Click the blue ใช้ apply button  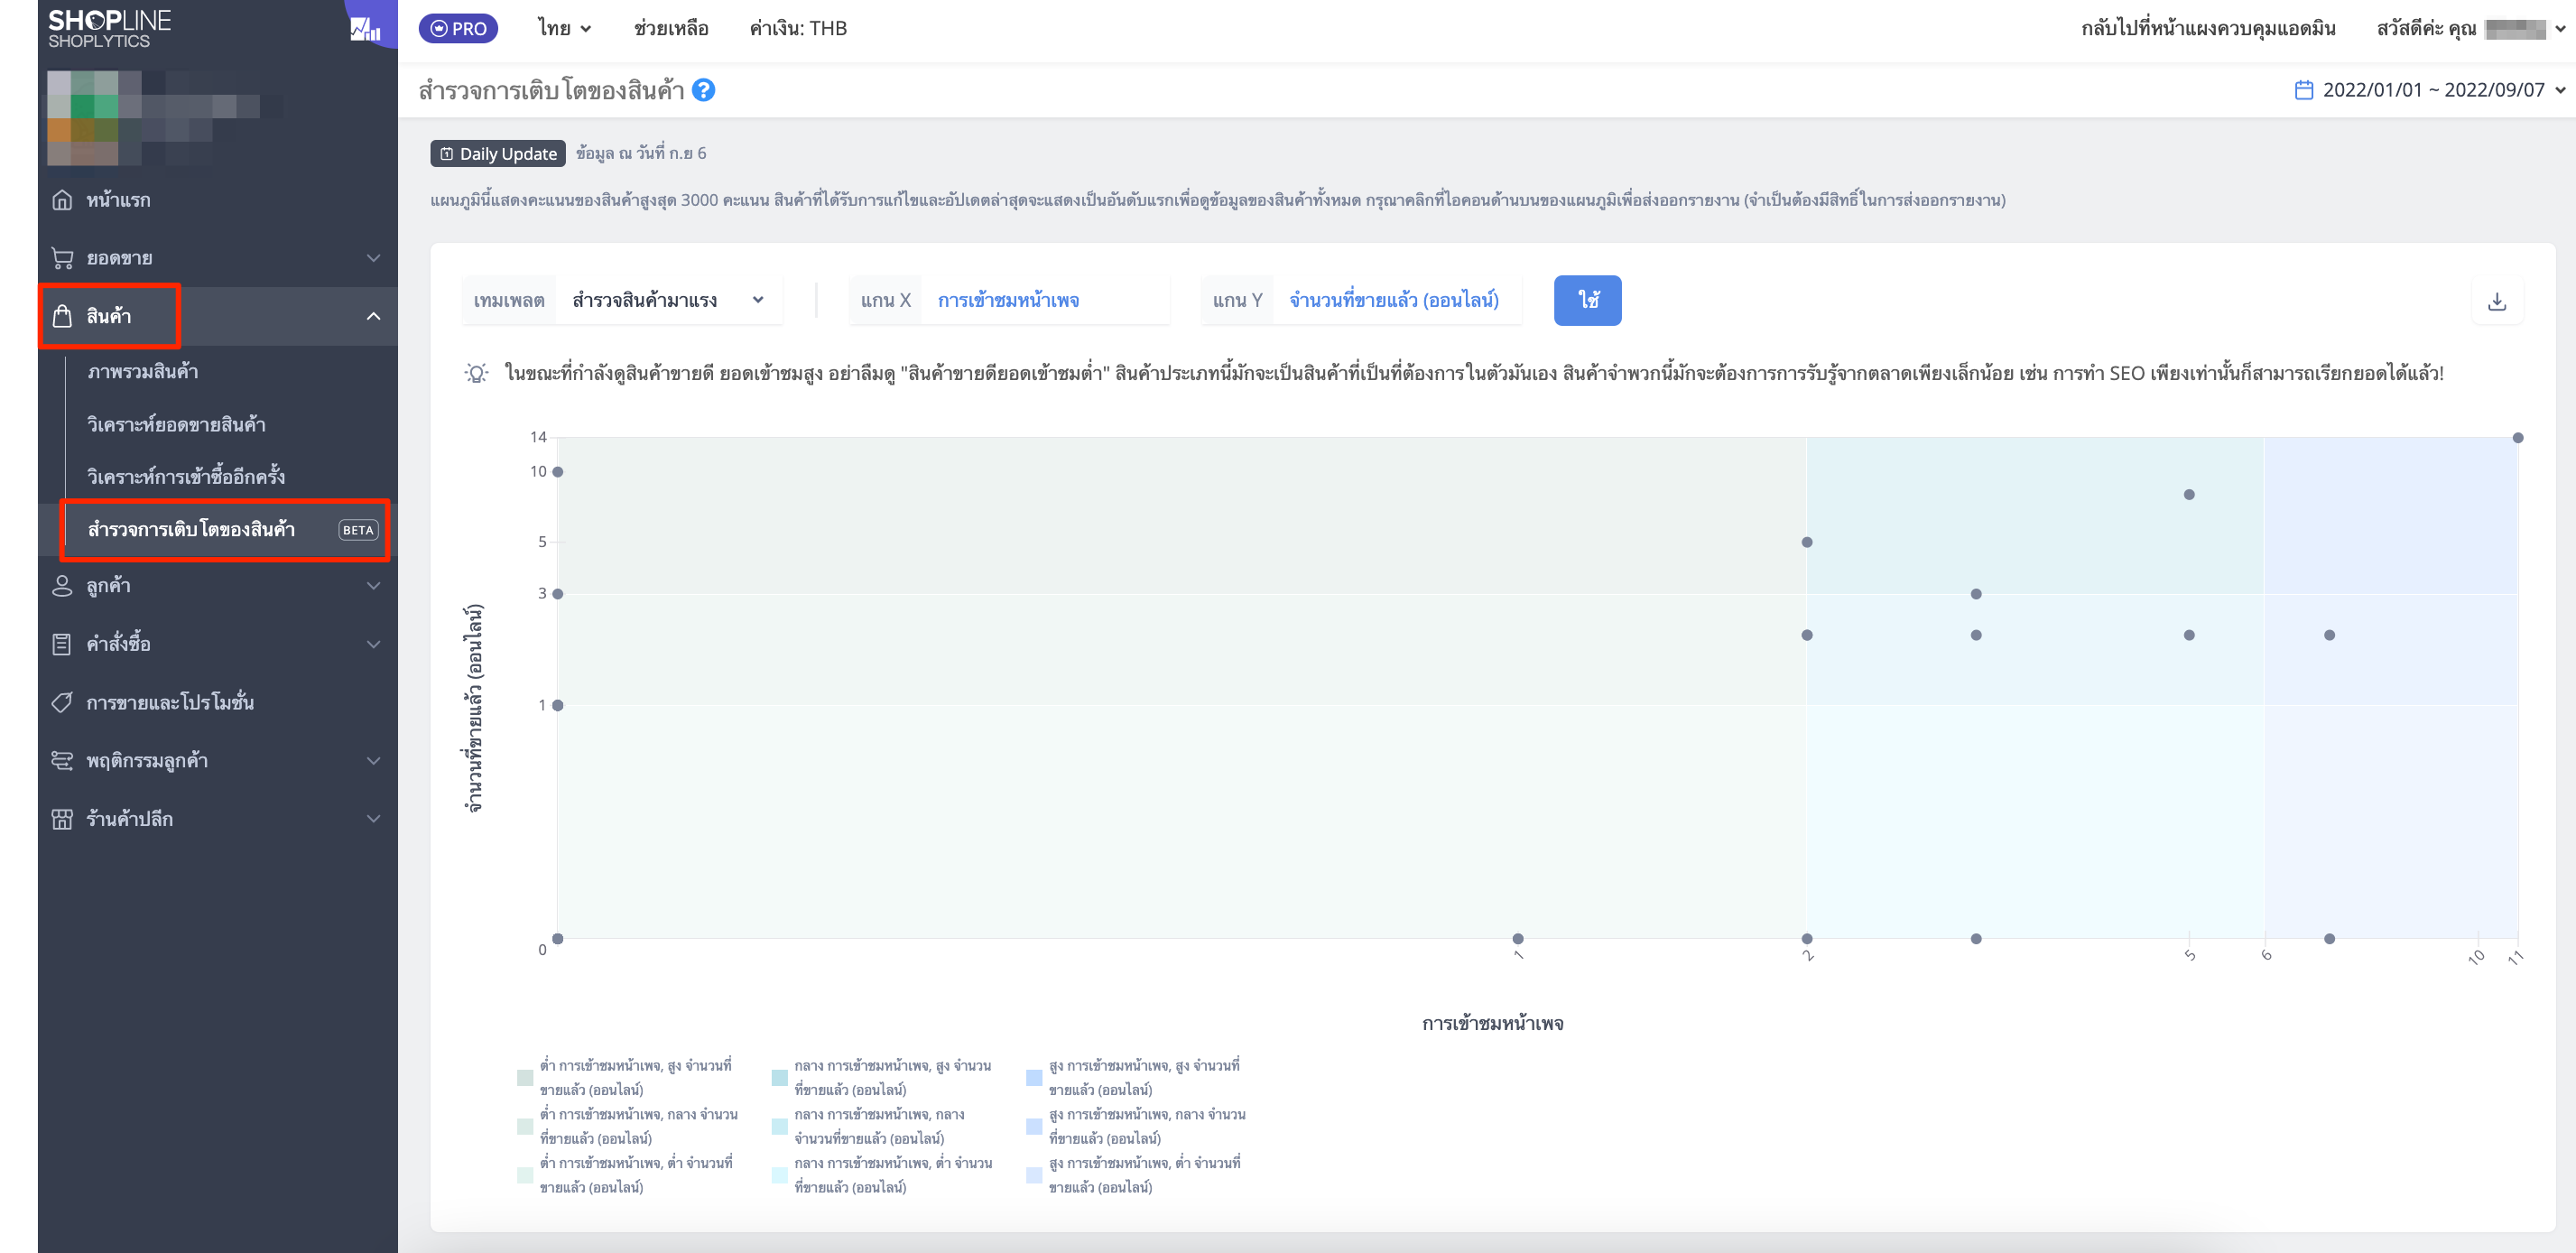pyautogui.click(x=1587, y=300)
